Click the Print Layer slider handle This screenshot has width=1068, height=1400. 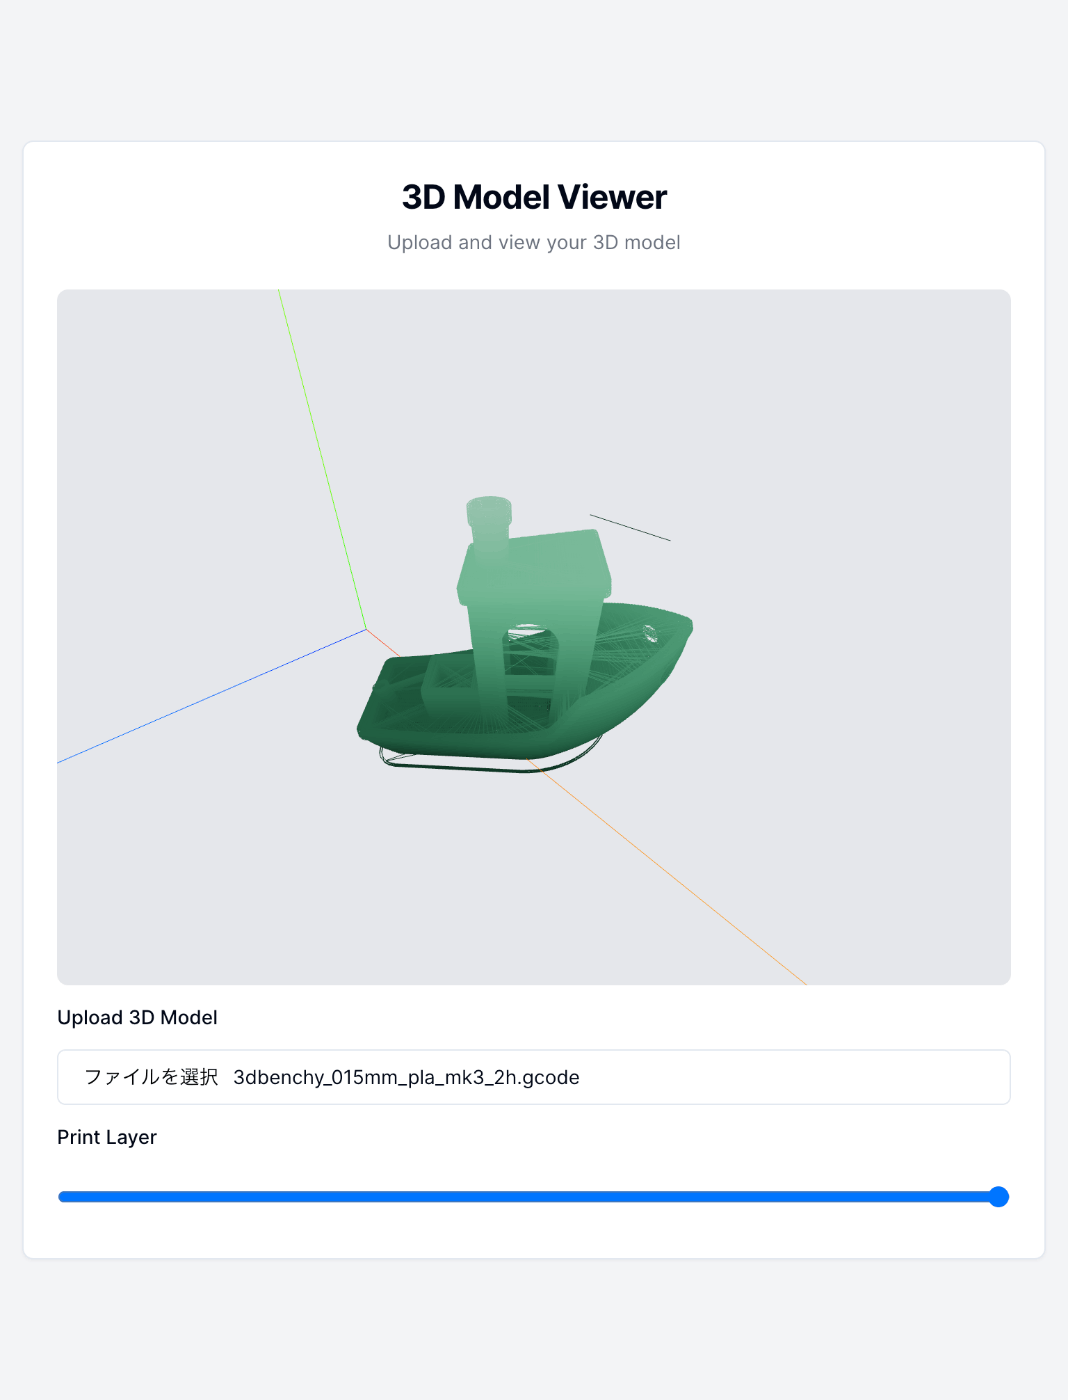[x=998, y=1197]
